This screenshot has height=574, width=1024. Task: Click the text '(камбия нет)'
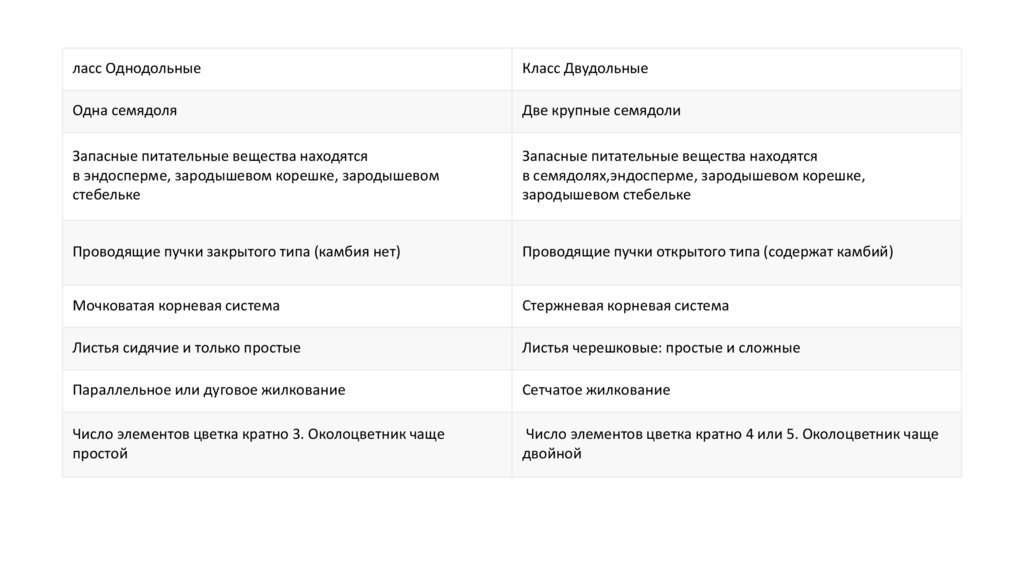click(357, 252)
